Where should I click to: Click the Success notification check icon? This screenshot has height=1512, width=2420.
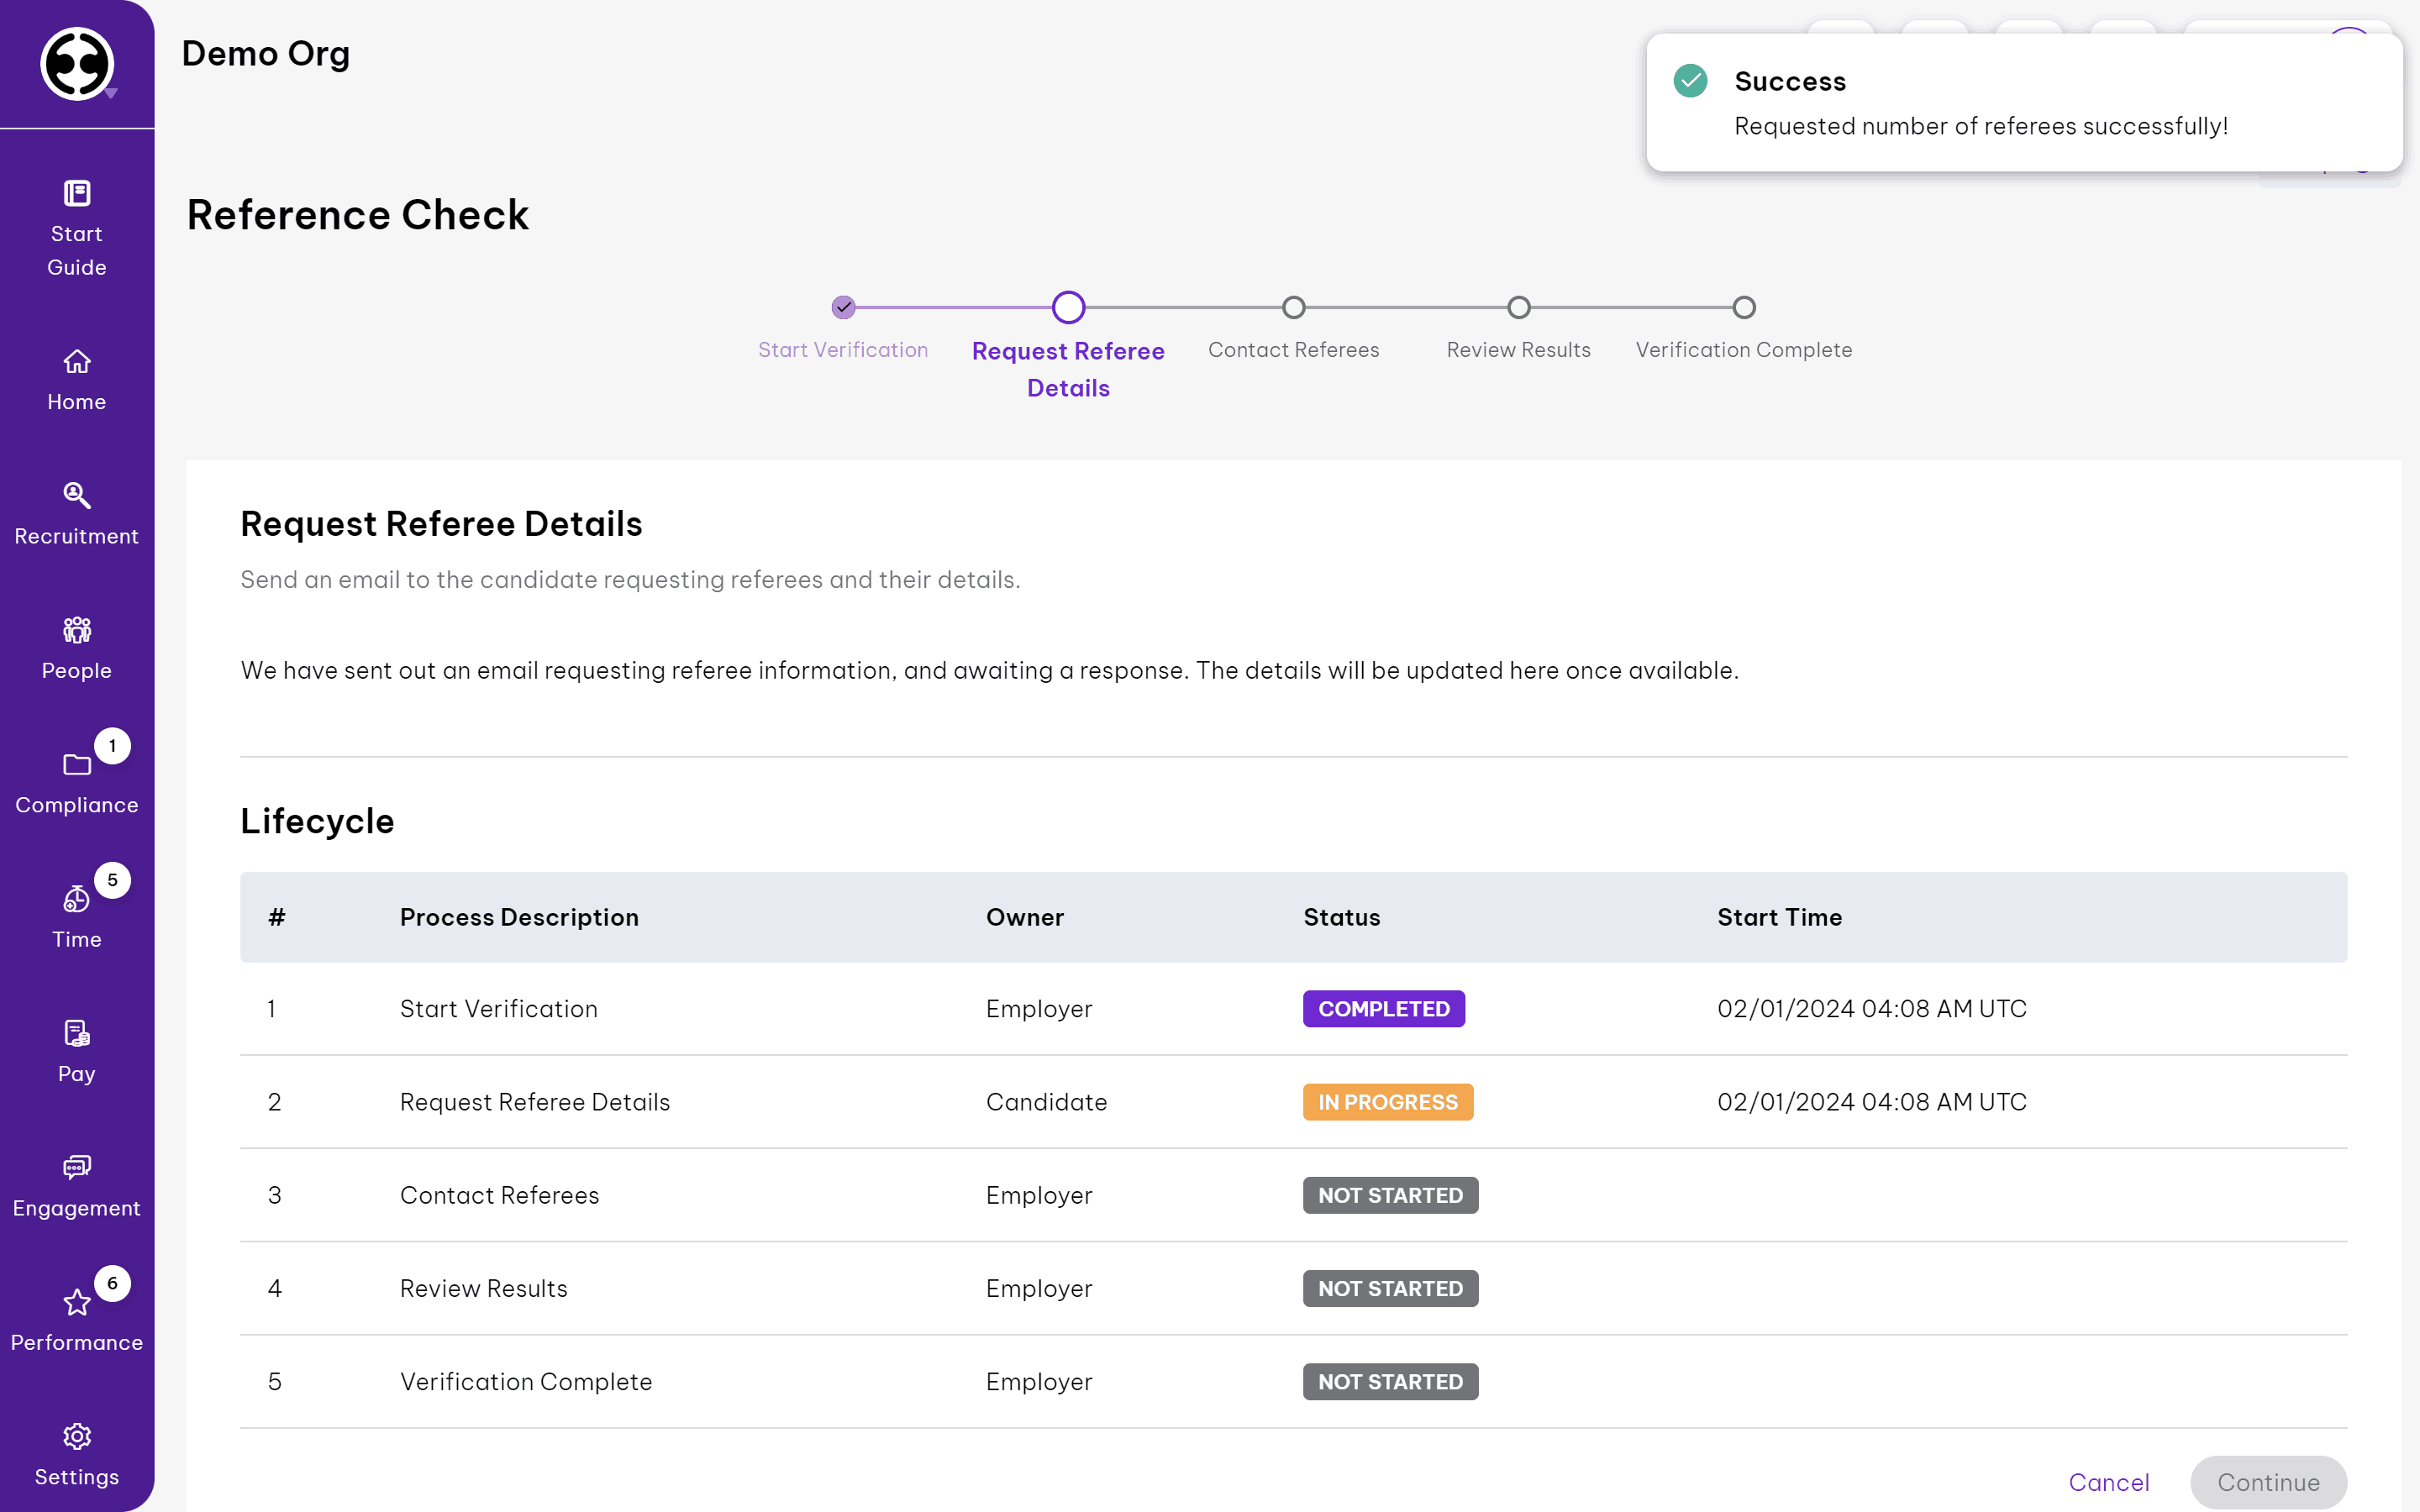tap(1690, 81)
